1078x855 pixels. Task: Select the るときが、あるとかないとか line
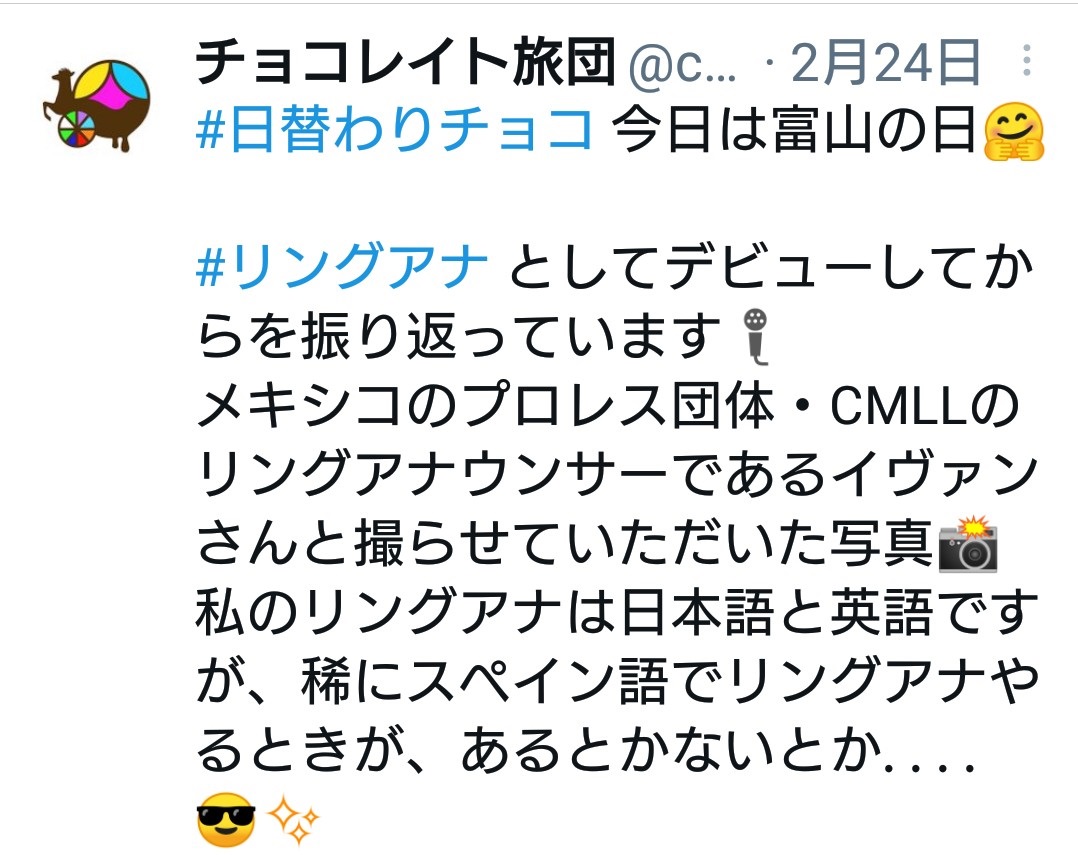click(x=586, y=750)
